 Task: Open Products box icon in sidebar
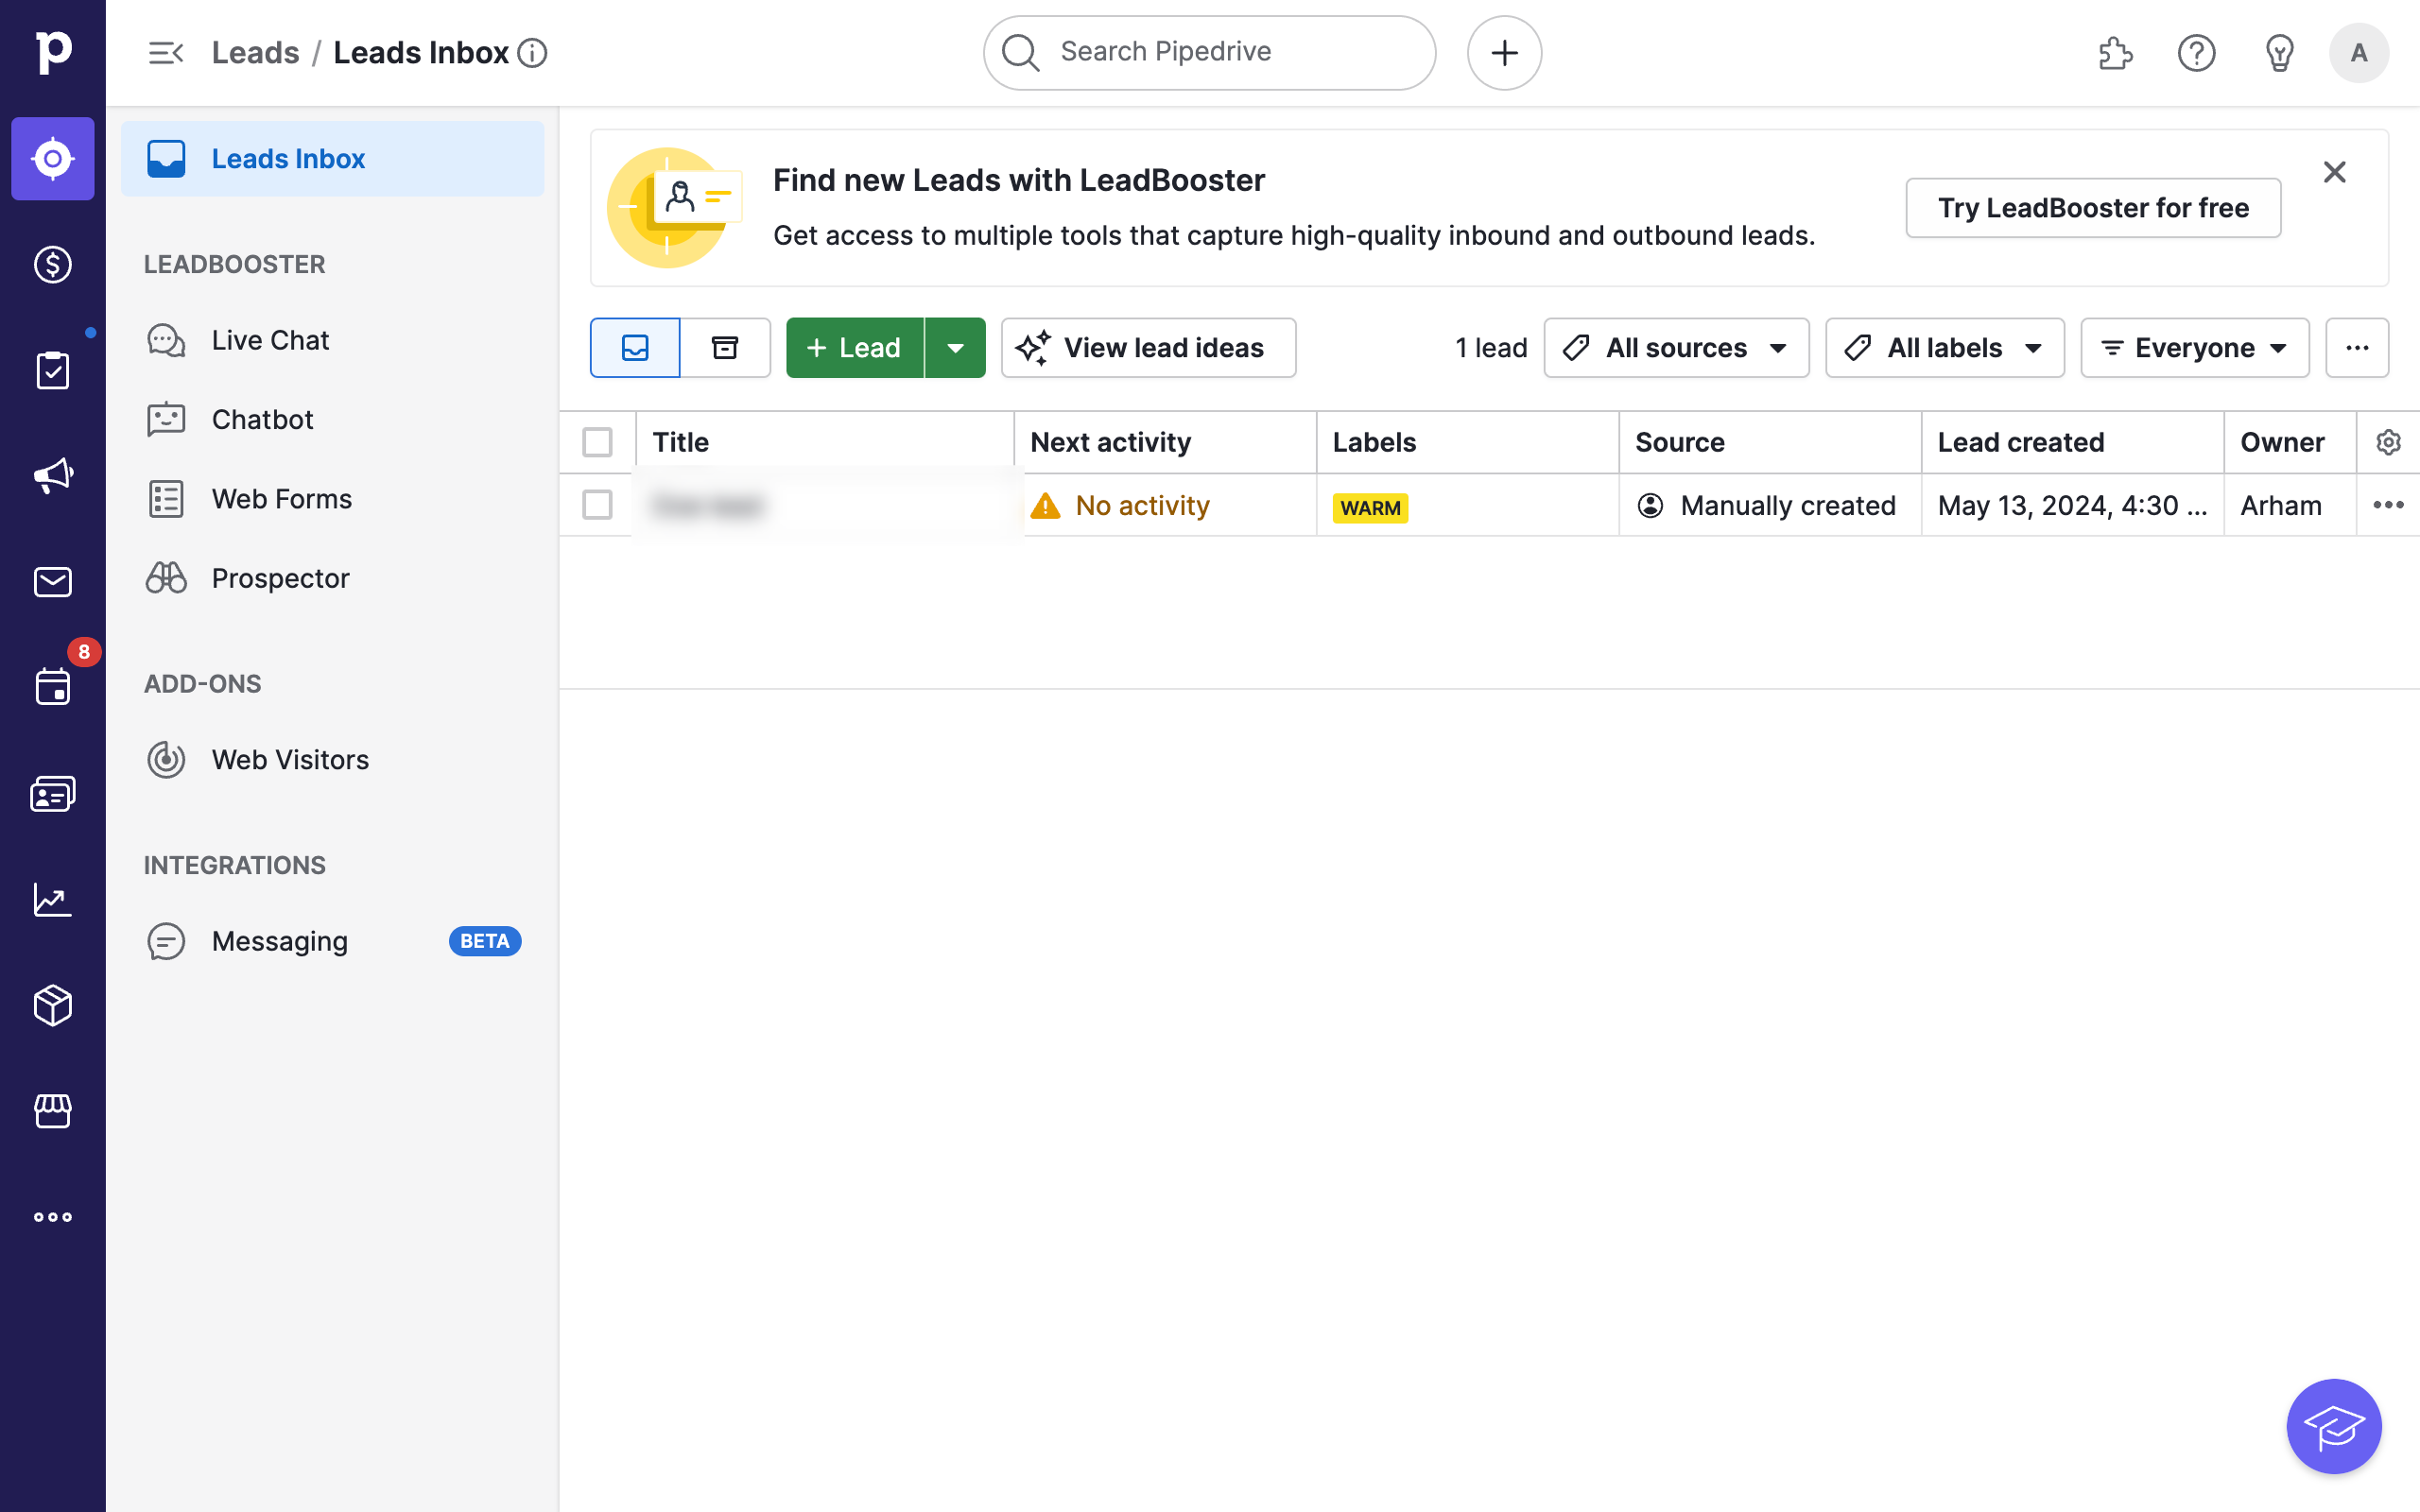(x=52, y=1005)
